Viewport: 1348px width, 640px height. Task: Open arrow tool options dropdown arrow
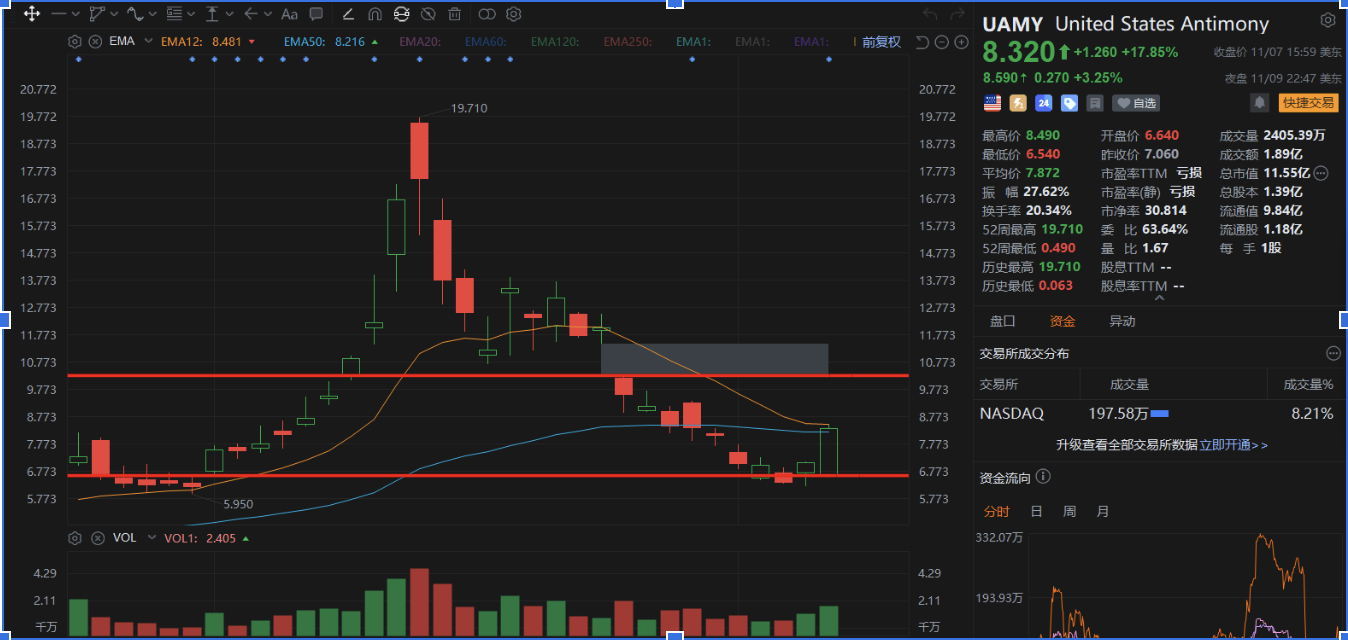click(268, 14)
